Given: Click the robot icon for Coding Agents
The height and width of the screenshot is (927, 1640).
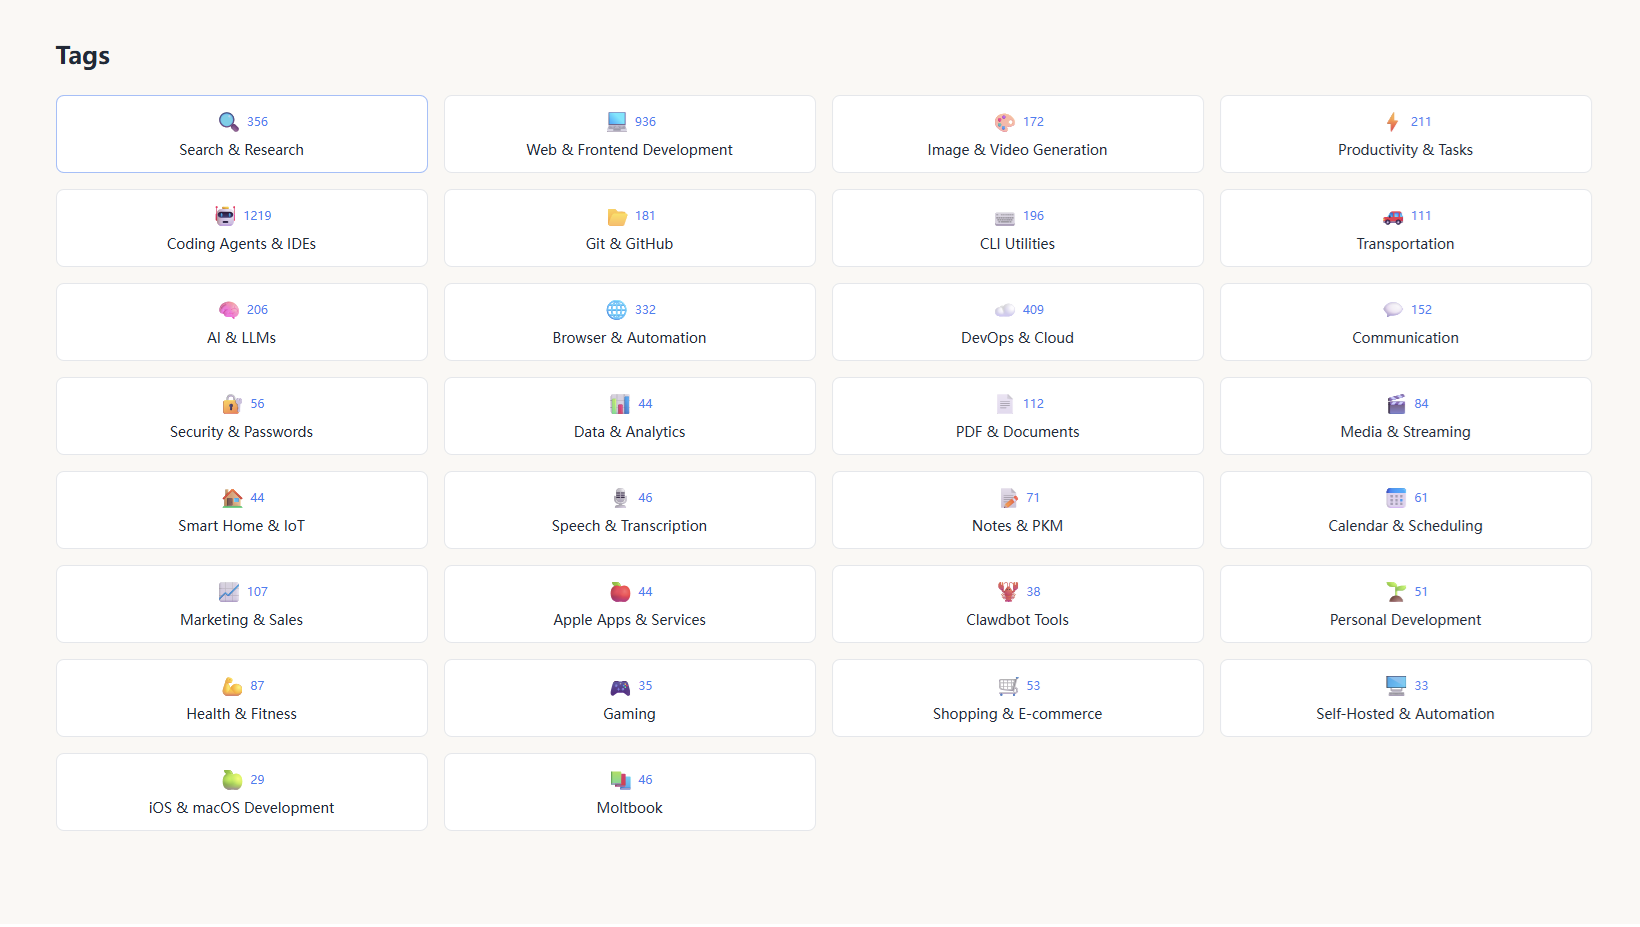Looking at the screenshot, I should click(225, 216).
